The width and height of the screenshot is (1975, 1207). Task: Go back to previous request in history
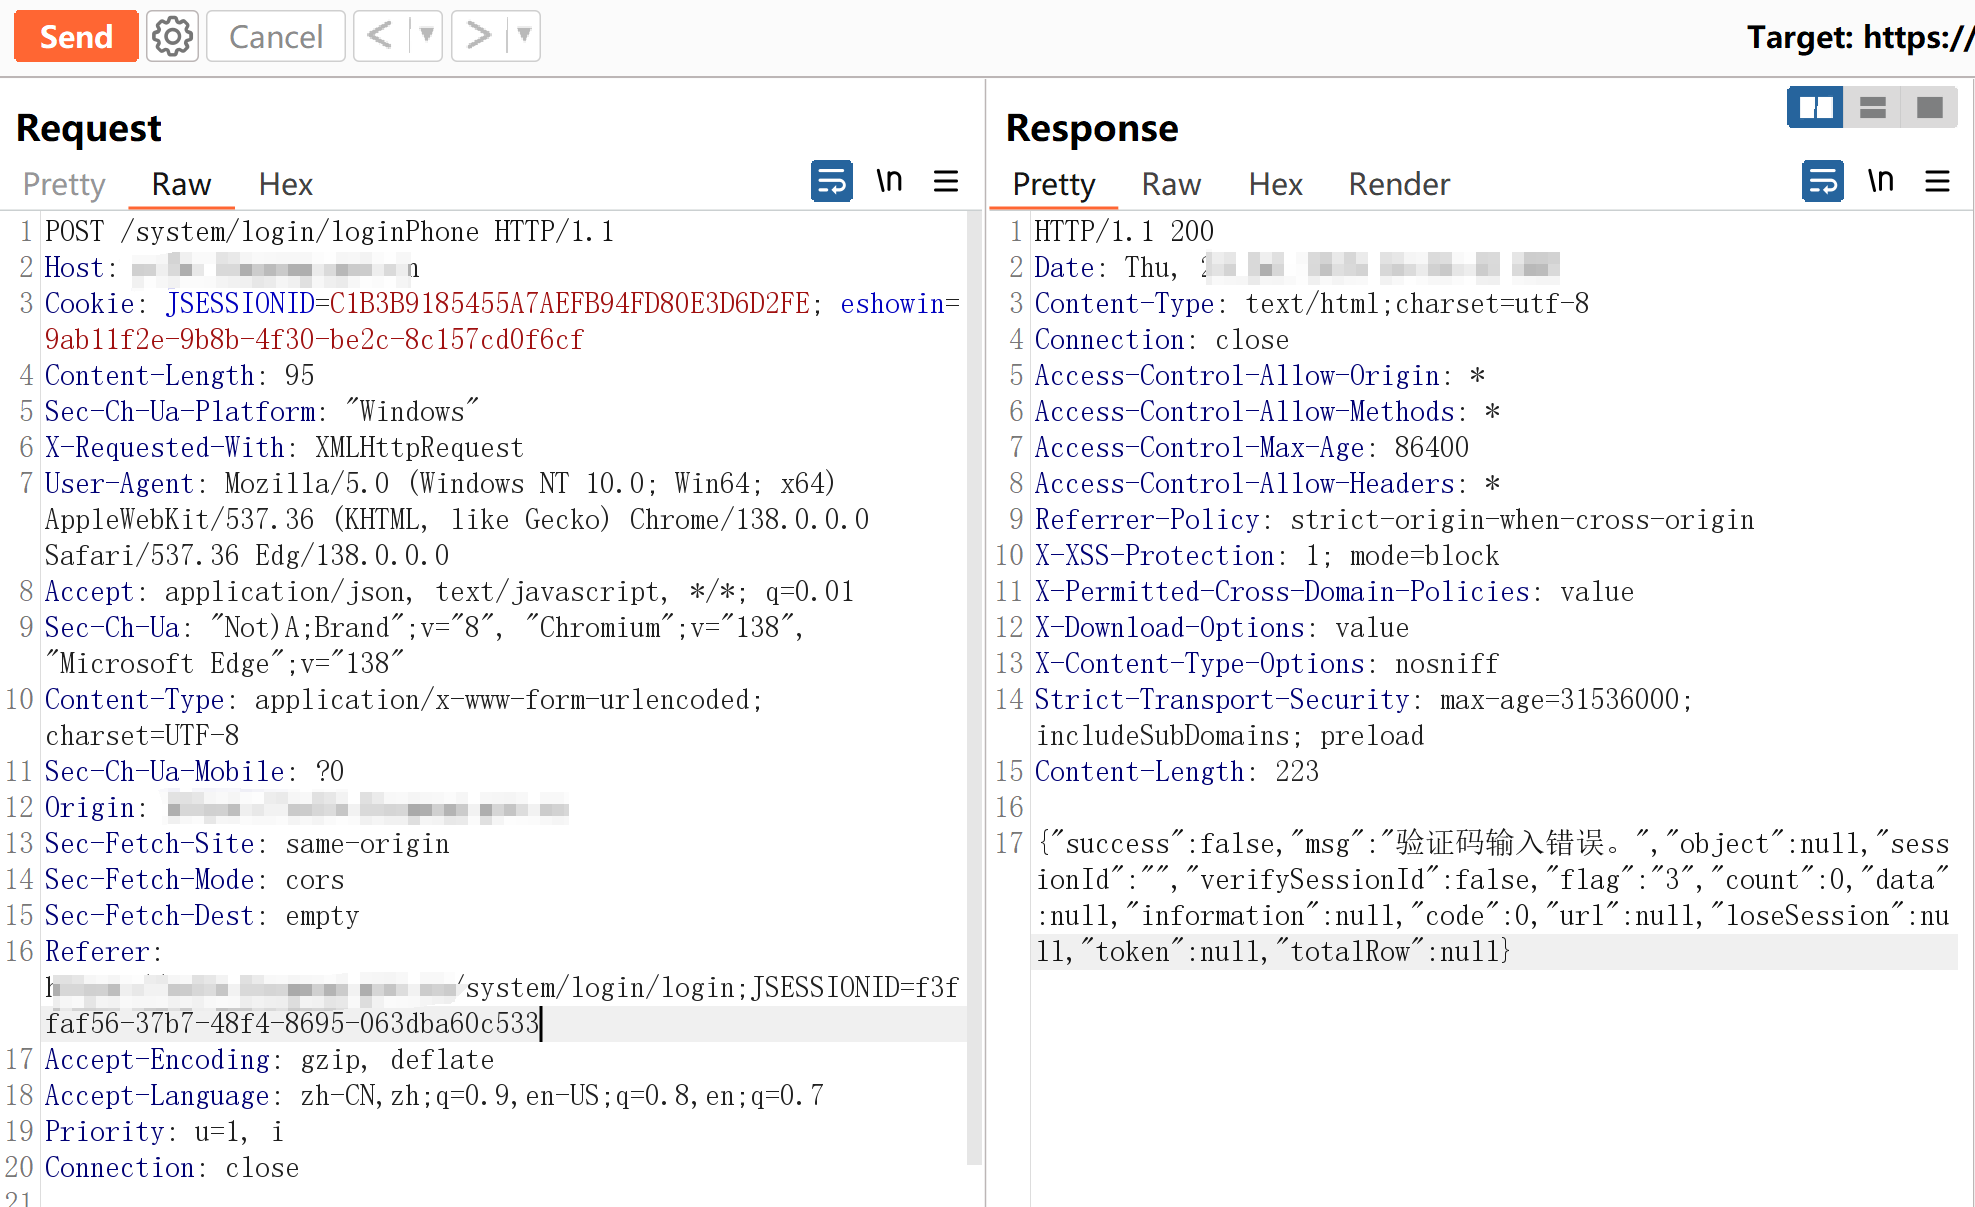click(x=380, y=36)
